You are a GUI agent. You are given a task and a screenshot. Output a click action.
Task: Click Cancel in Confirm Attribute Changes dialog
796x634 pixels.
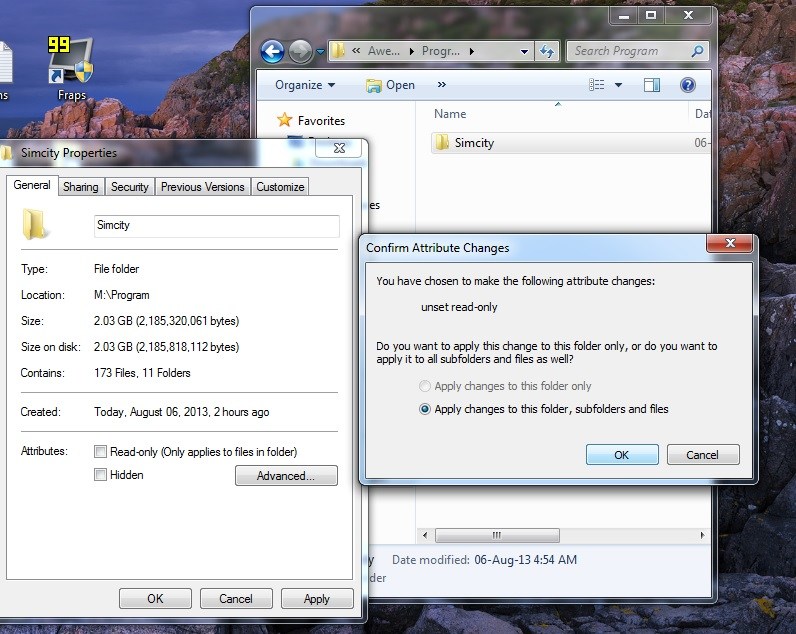(703, 455)
